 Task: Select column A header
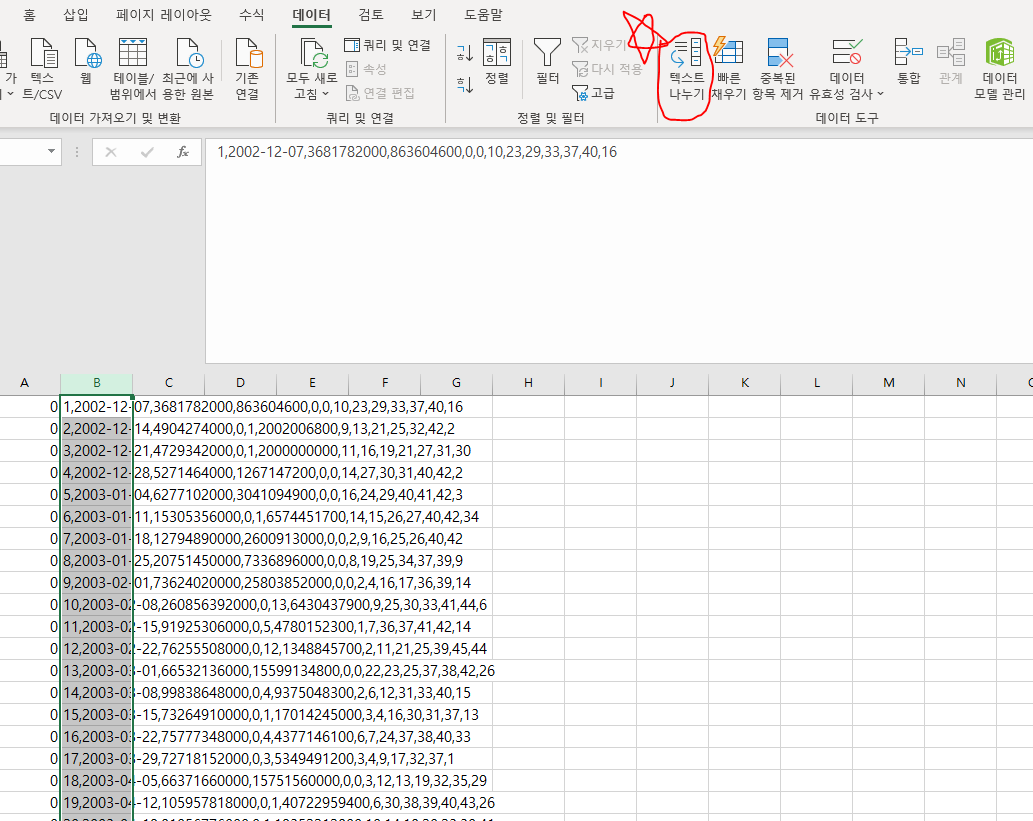[x=24, y=383]
